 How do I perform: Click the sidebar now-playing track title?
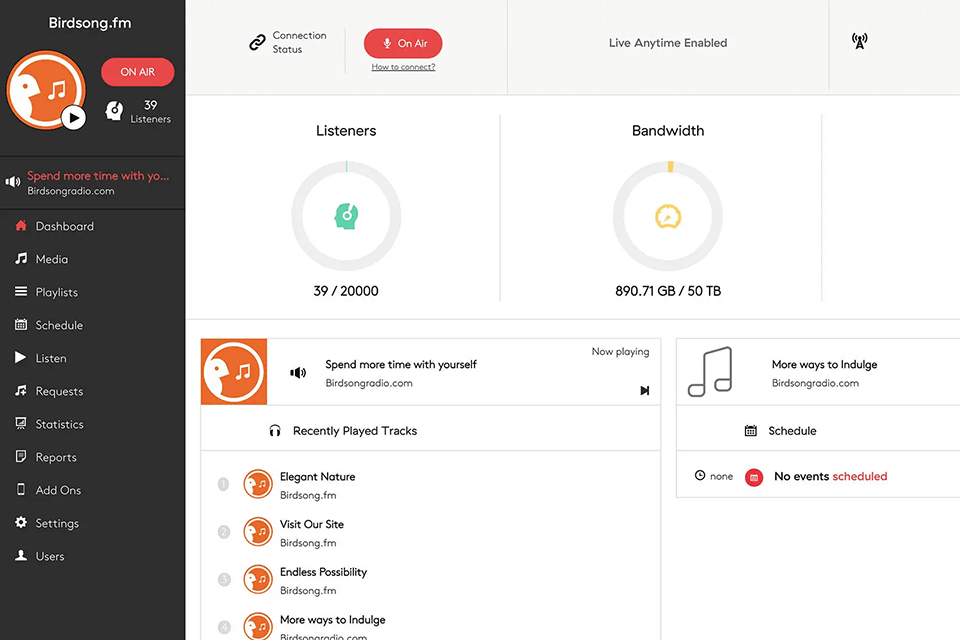[98, 176]
